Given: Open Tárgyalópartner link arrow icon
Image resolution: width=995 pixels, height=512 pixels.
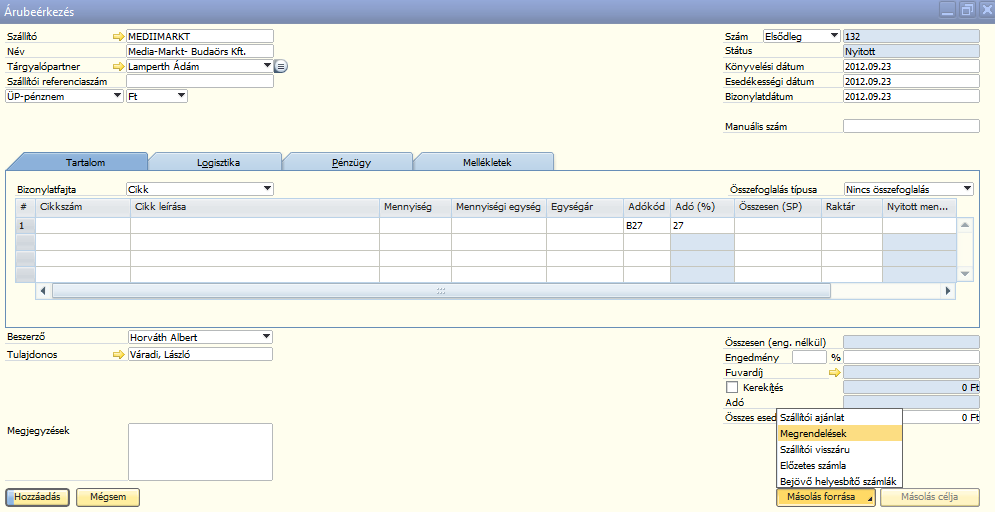Looking at the screenshot, I should pos(119,66).
